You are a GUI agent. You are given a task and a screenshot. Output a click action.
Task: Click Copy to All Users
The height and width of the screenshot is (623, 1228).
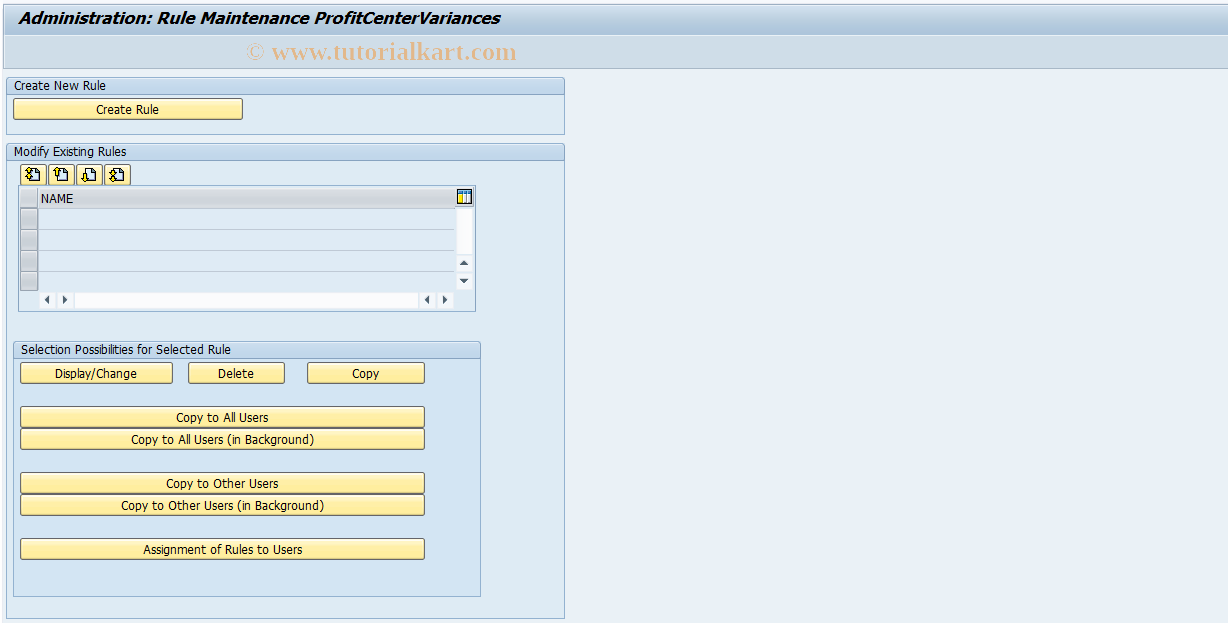(x=222, y=417)
